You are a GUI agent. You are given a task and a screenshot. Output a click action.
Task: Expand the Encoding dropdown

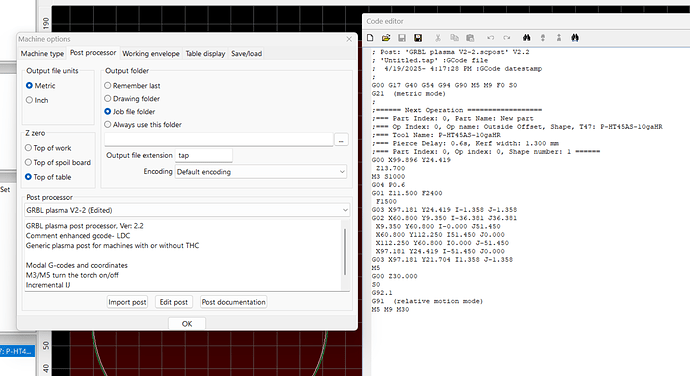tap(261, 172)
